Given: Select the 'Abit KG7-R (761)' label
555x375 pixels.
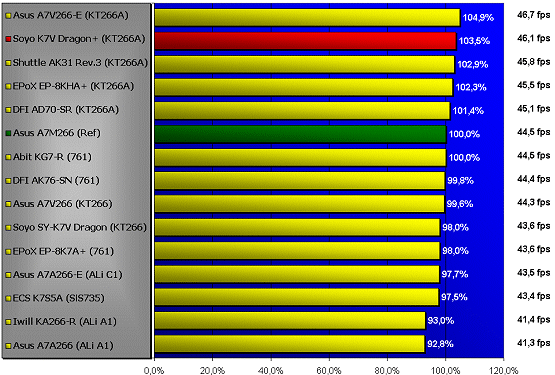Looking at the screenshot, I should click(x=52, y=157).
